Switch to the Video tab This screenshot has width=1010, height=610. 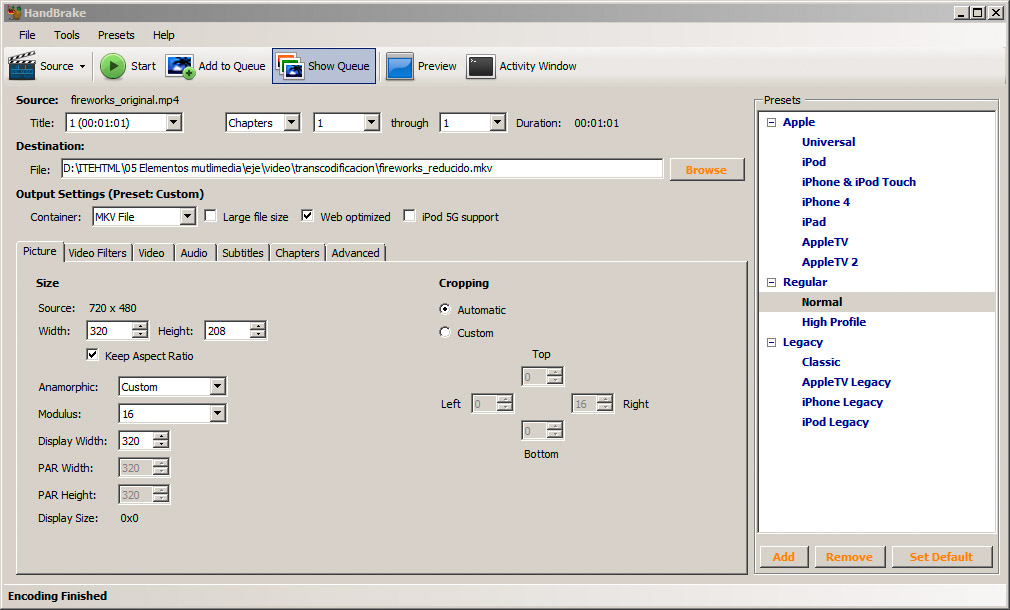click(151, 253)
